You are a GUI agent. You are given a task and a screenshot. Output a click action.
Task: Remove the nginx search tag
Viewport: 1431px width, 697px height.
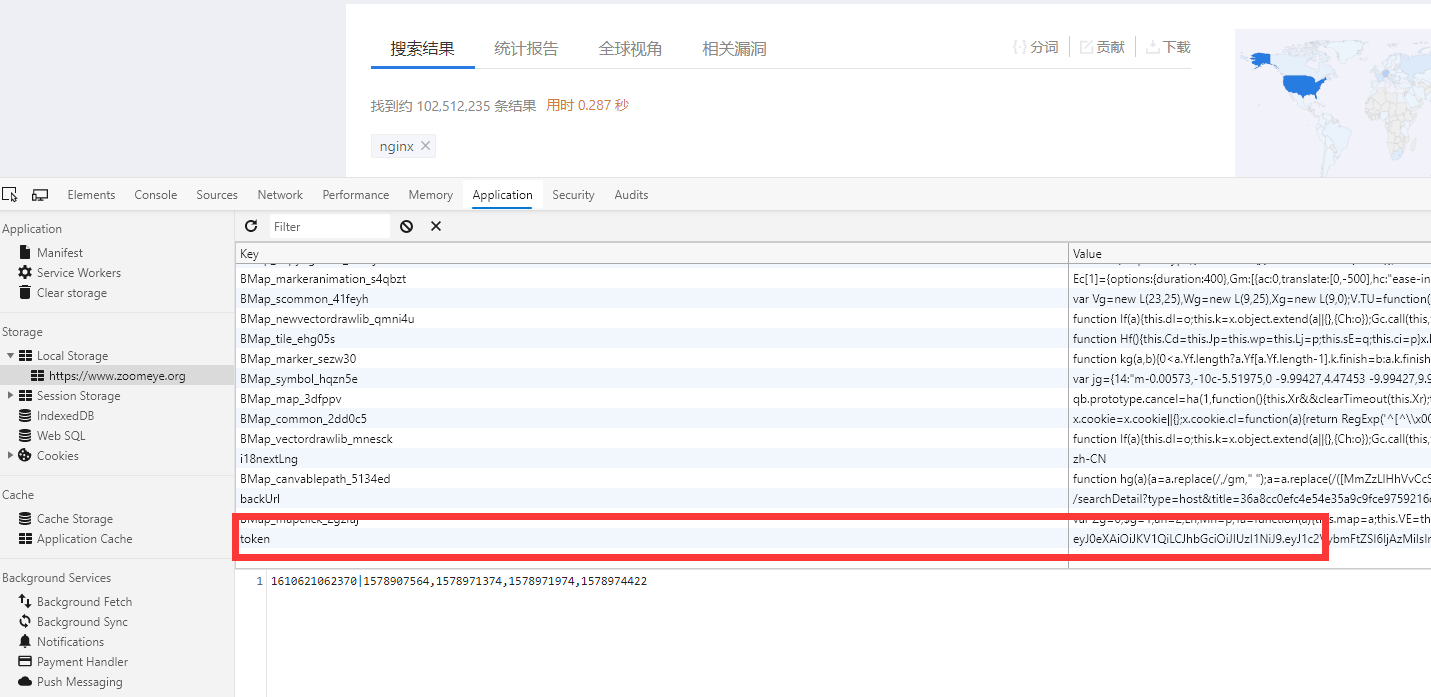tap(425, 146)
